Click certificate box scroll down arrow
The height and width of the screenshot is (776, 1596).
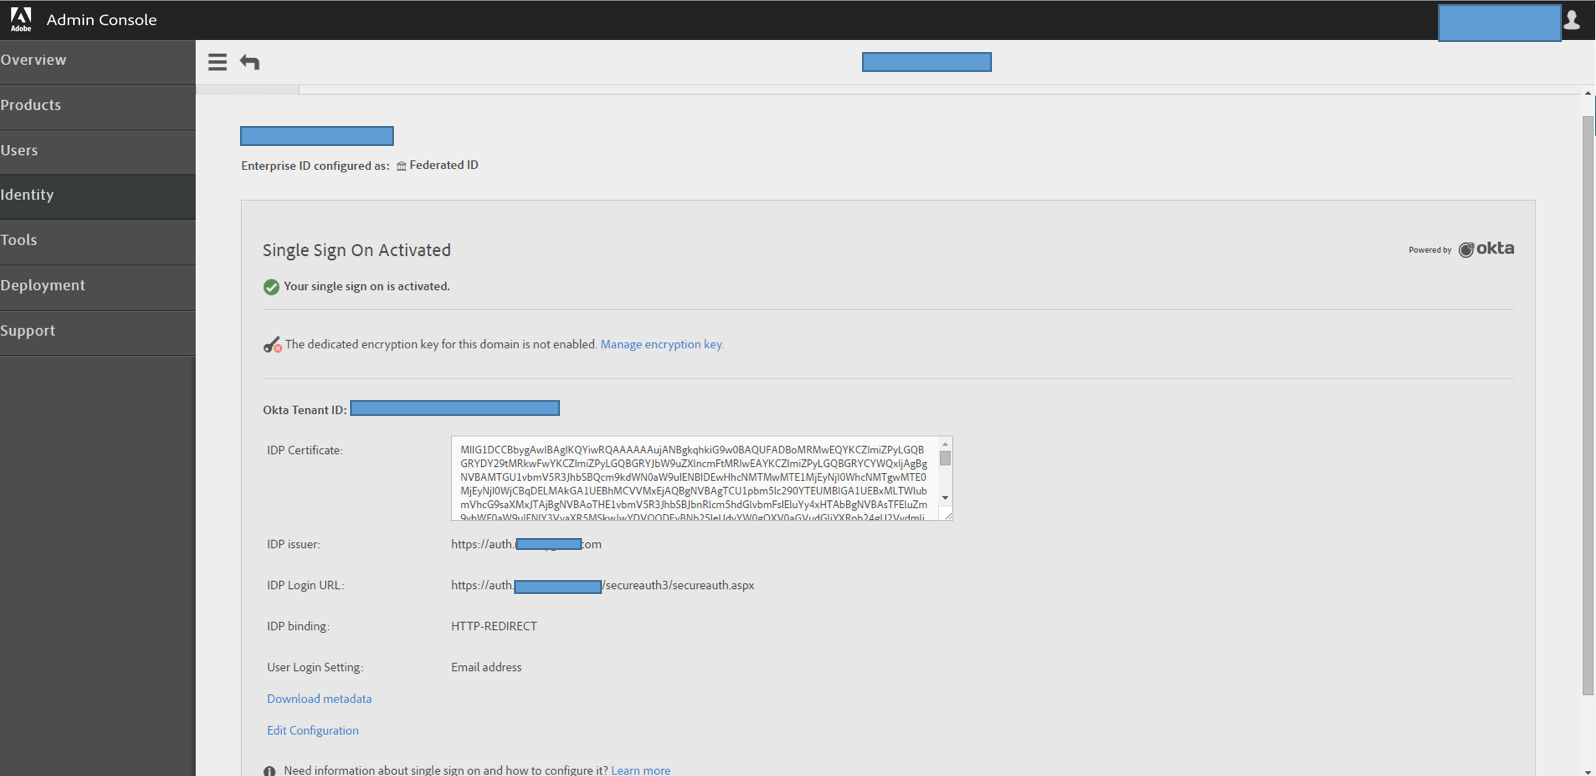(x=945, y=498)
